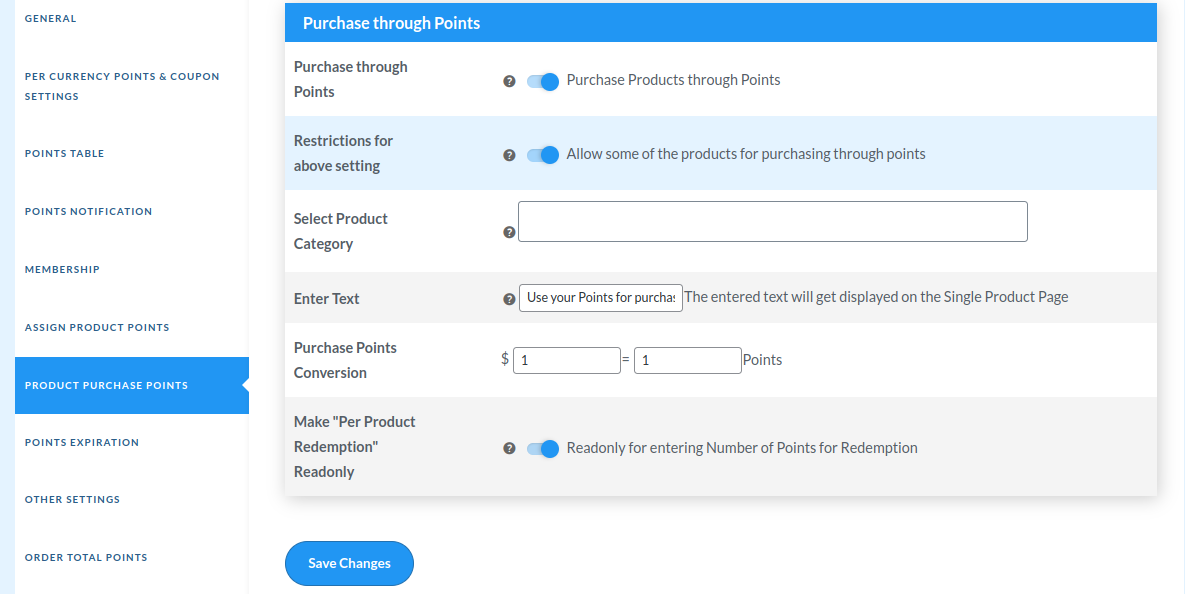Viewport: 1185px width, 594px height.
Task: Disable Readonly for Number of Points for Redemption
Action: (541, 448)
